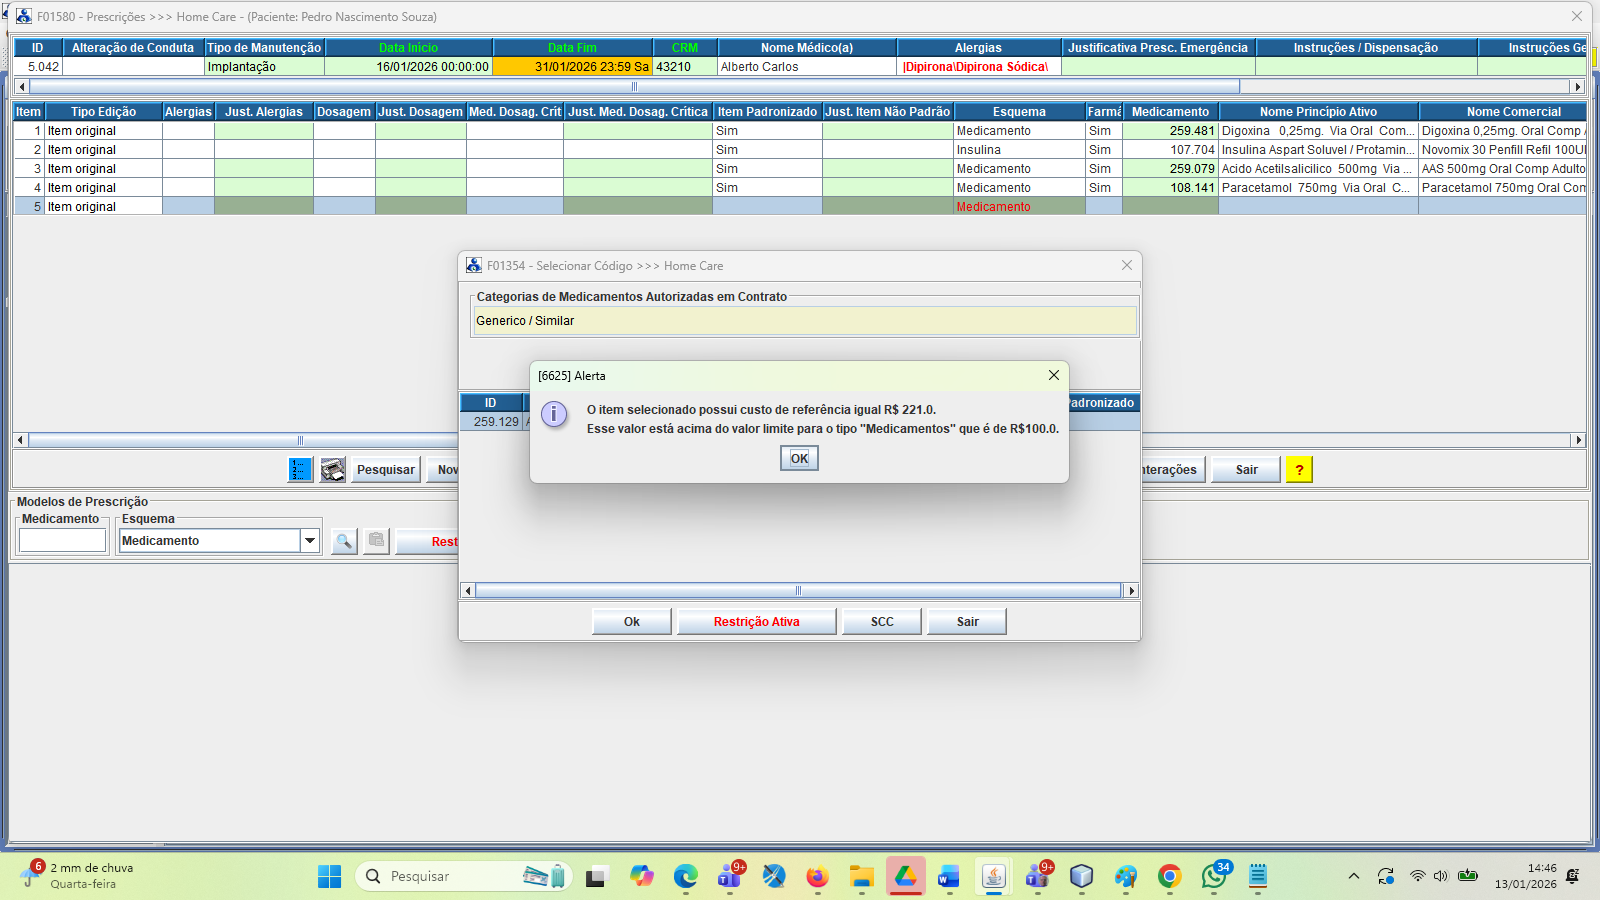Close the Alerta message dialog
Viewport: 1600px width, 900px height.
coord(1053,375)
